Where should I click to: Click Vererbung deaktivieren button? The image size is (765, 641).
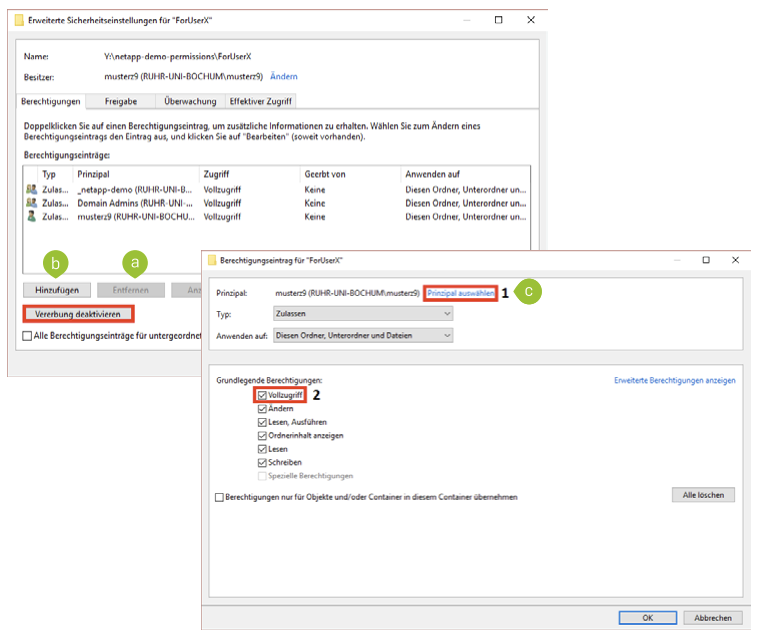point(78,314)
